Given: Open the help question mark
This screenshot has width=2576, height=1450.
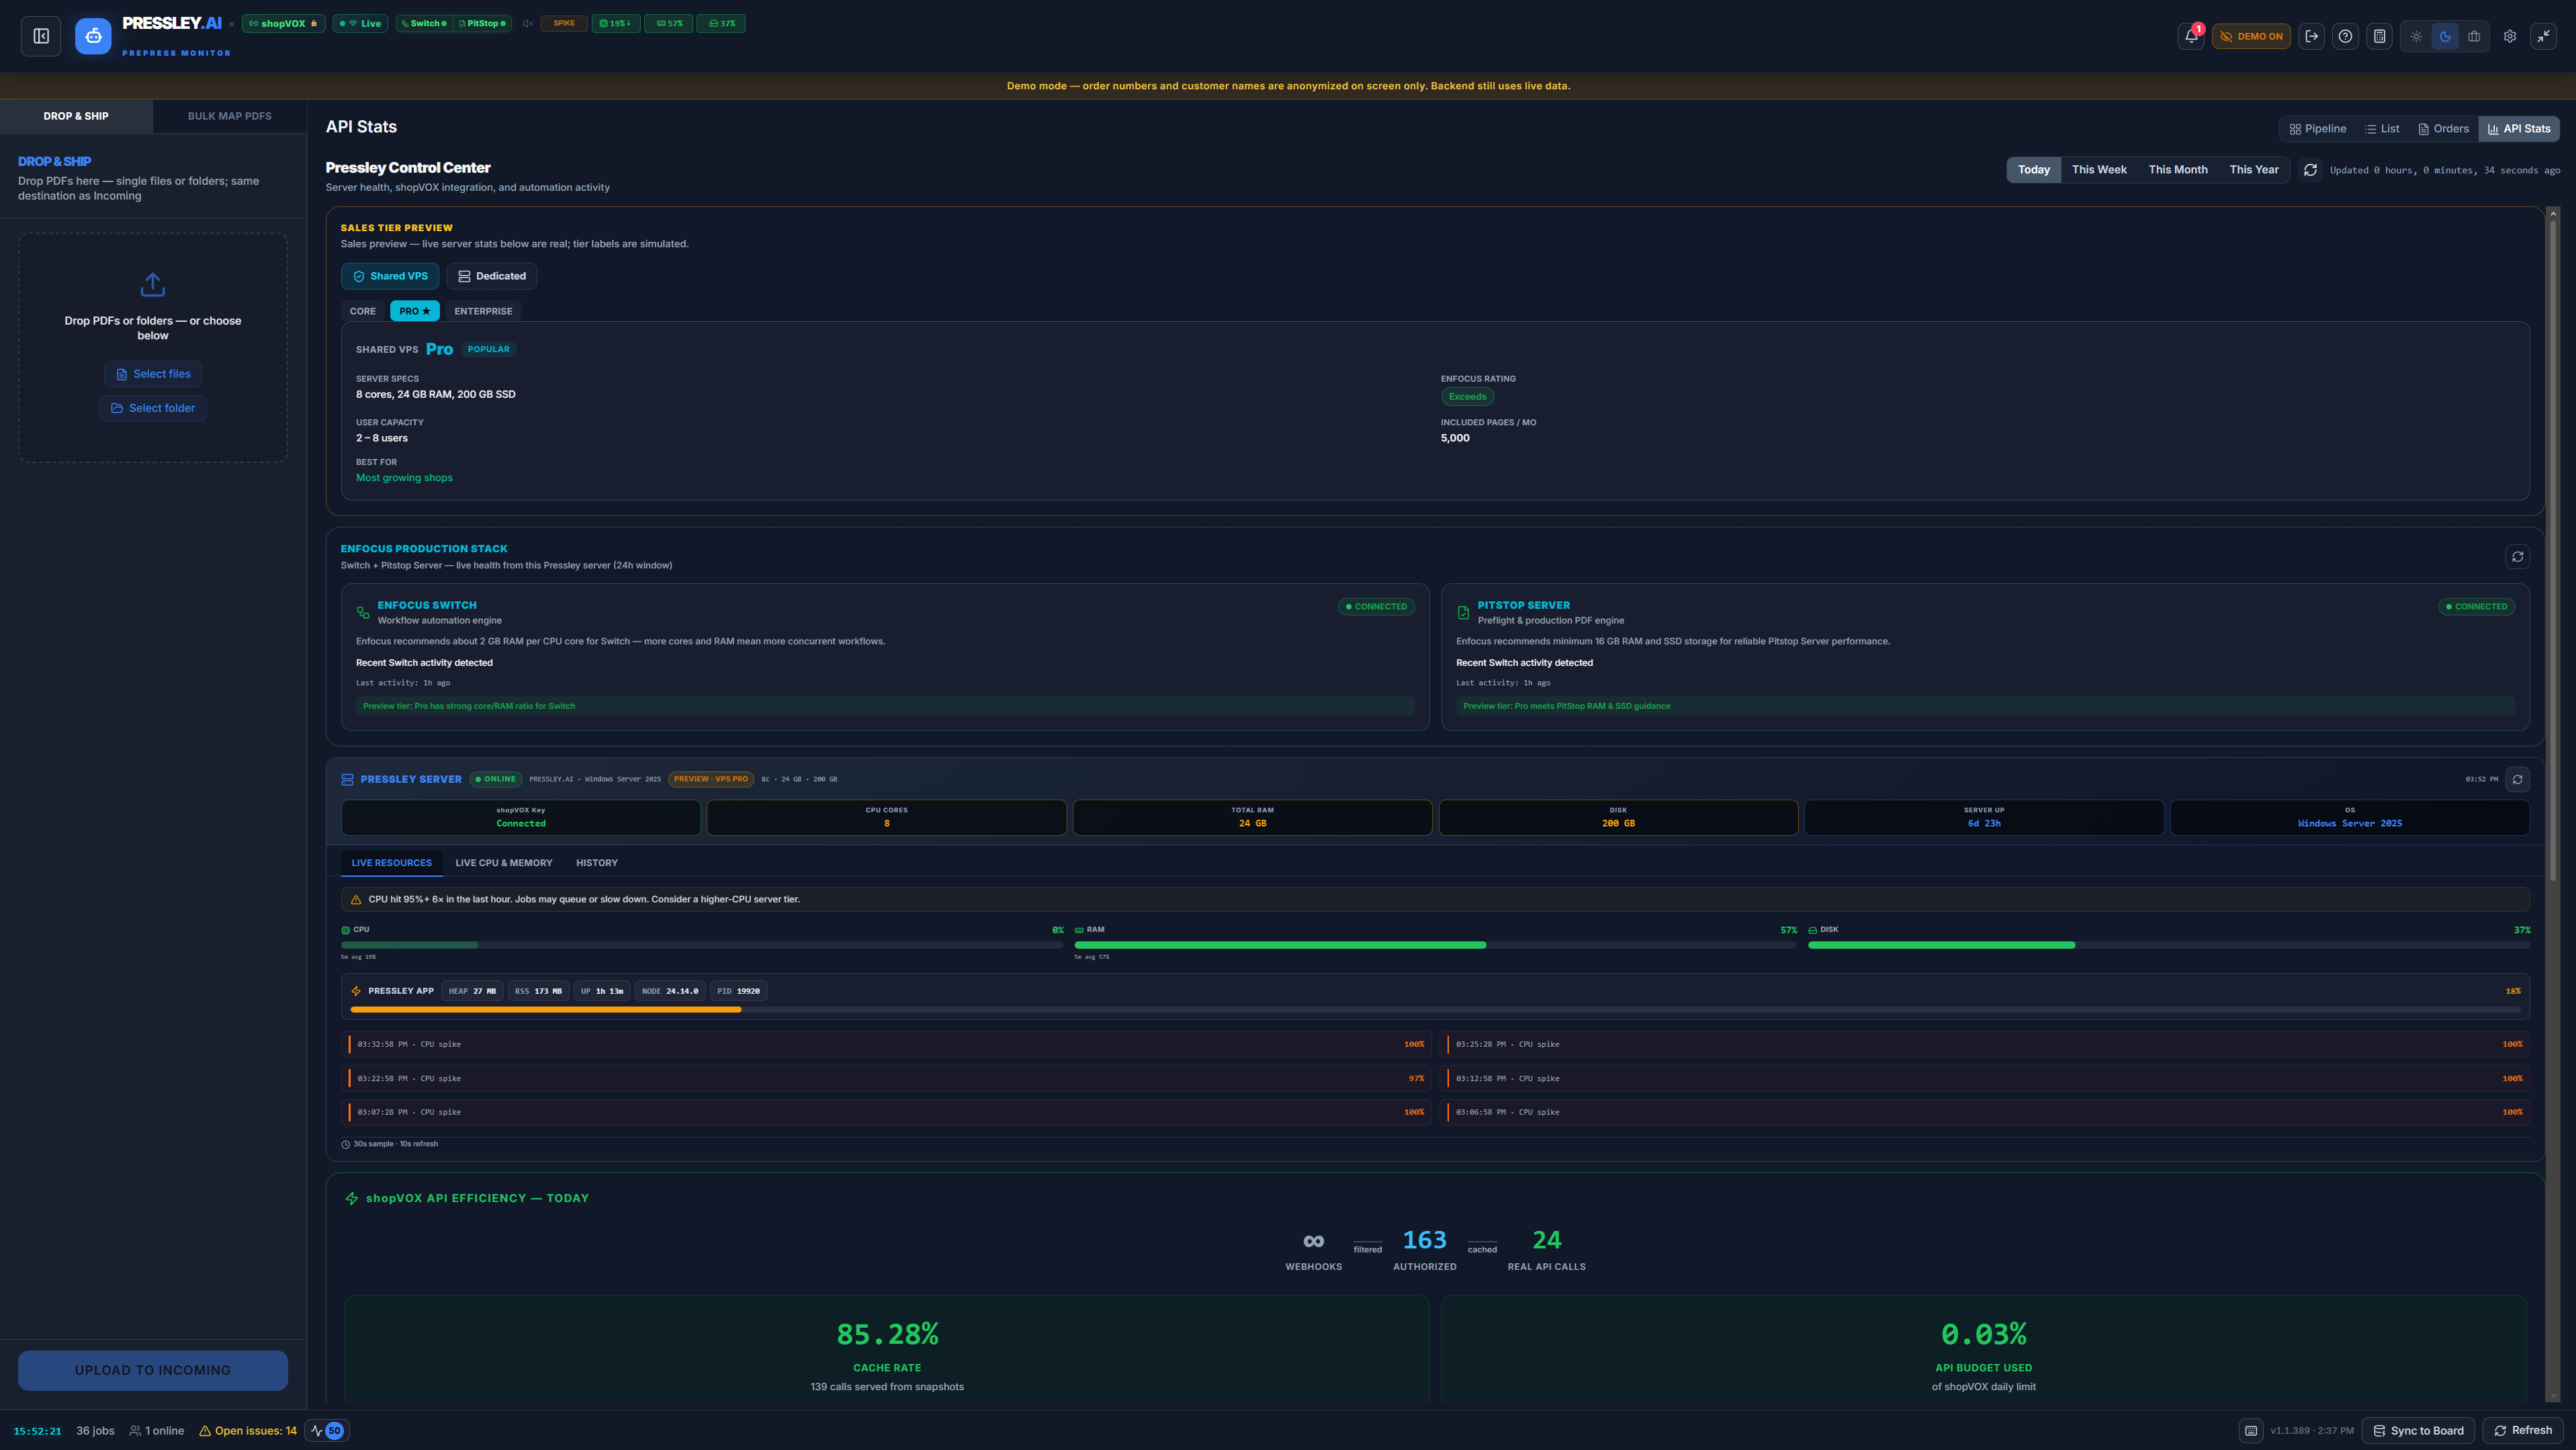Looking at the screenshot, I should coord(2345,36).
